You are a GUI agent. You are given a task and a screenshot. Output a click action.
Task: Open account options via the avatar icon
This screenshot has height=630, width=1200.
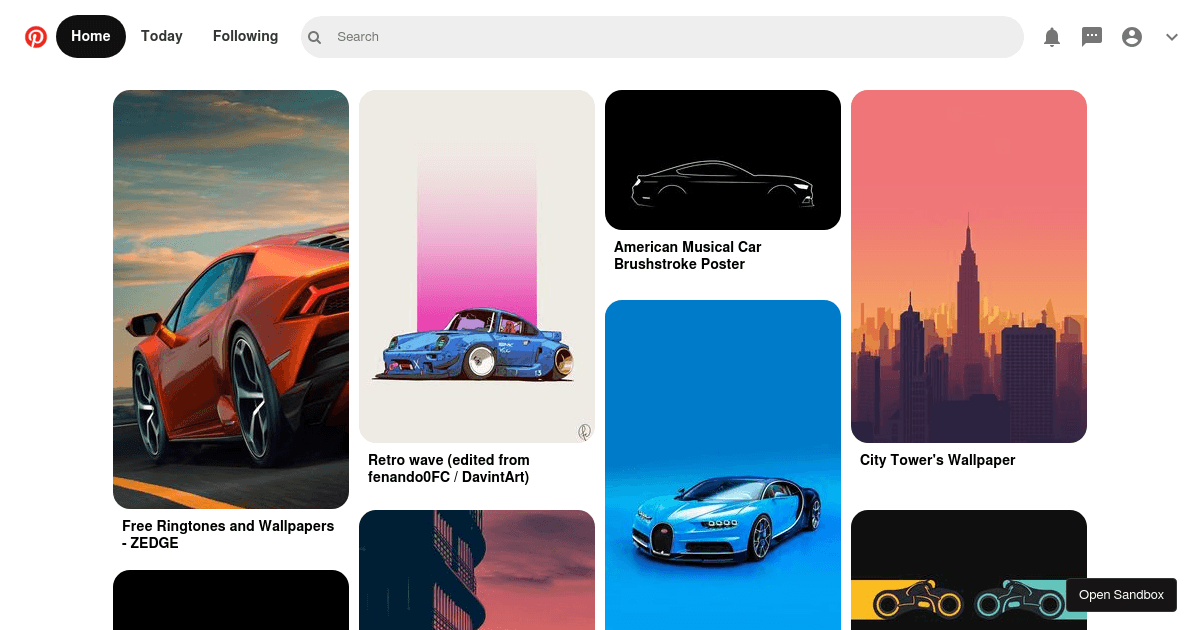(x=1131, y=36)
